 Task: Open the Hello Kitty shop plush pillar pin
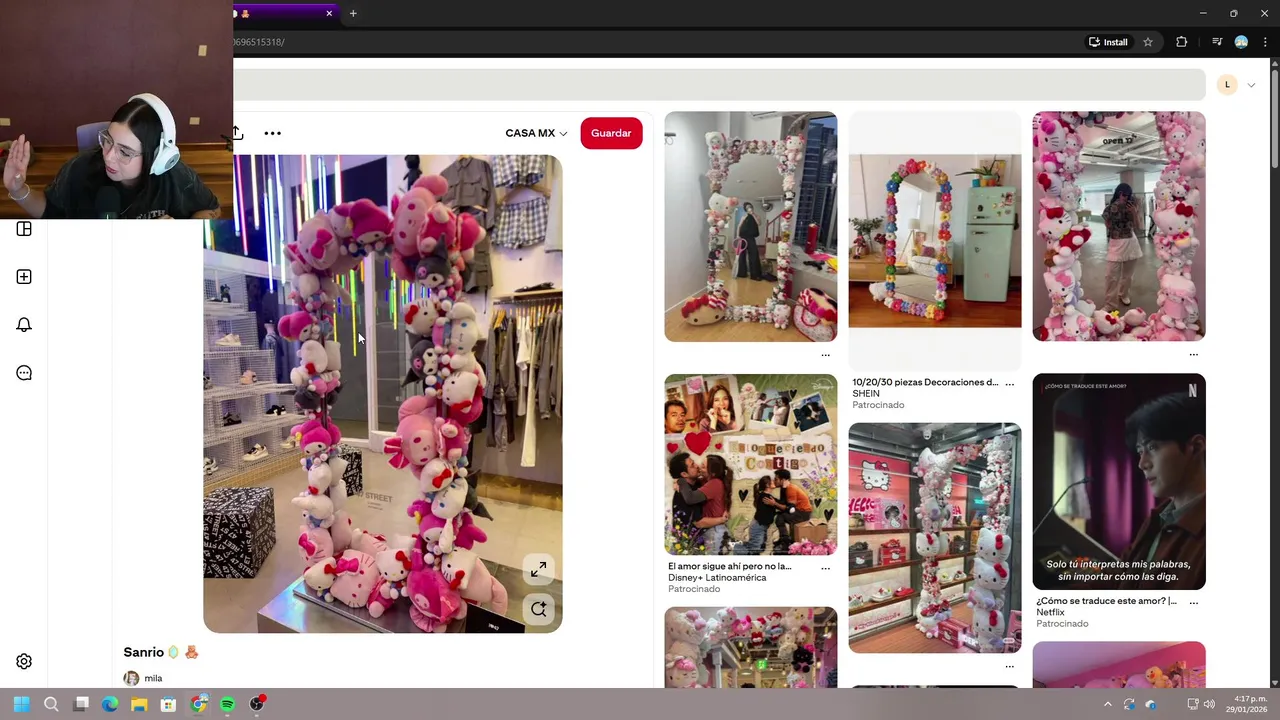935,538
